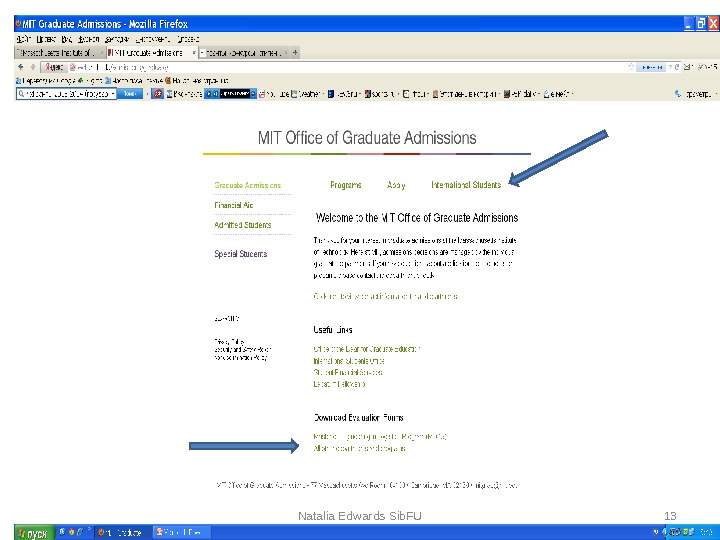The width and height of the screenshot is (720, 540).
Task: Open the first menu bar item (File)
Action: click(x=23, y=39)
